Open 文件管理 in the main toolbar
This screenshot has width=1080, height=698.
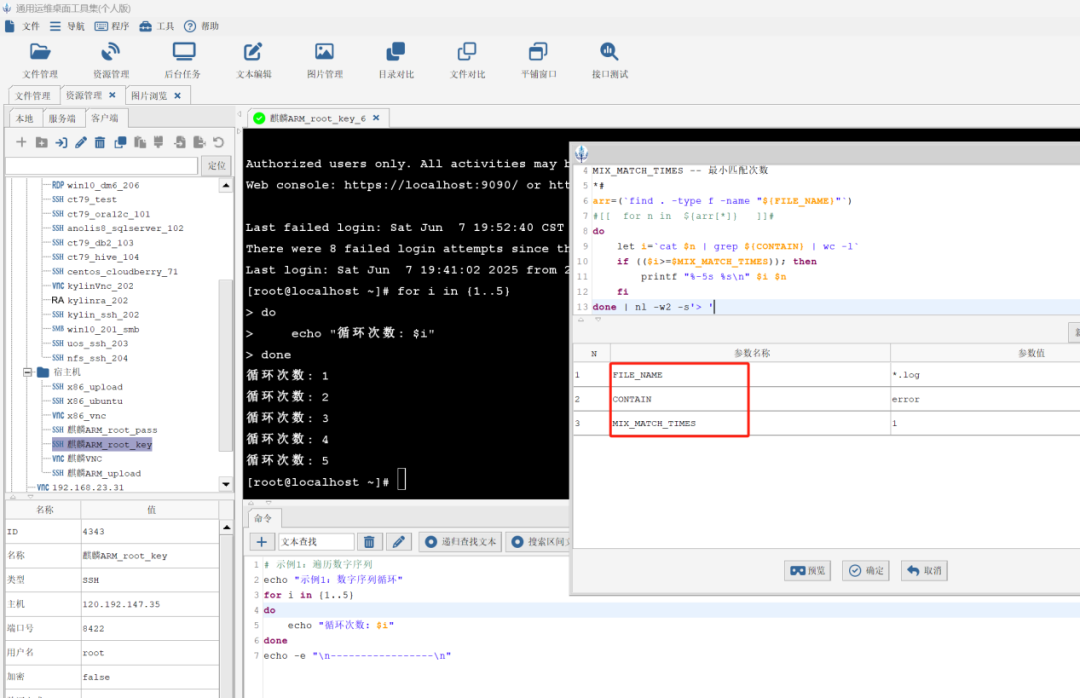tap(40, 59)
